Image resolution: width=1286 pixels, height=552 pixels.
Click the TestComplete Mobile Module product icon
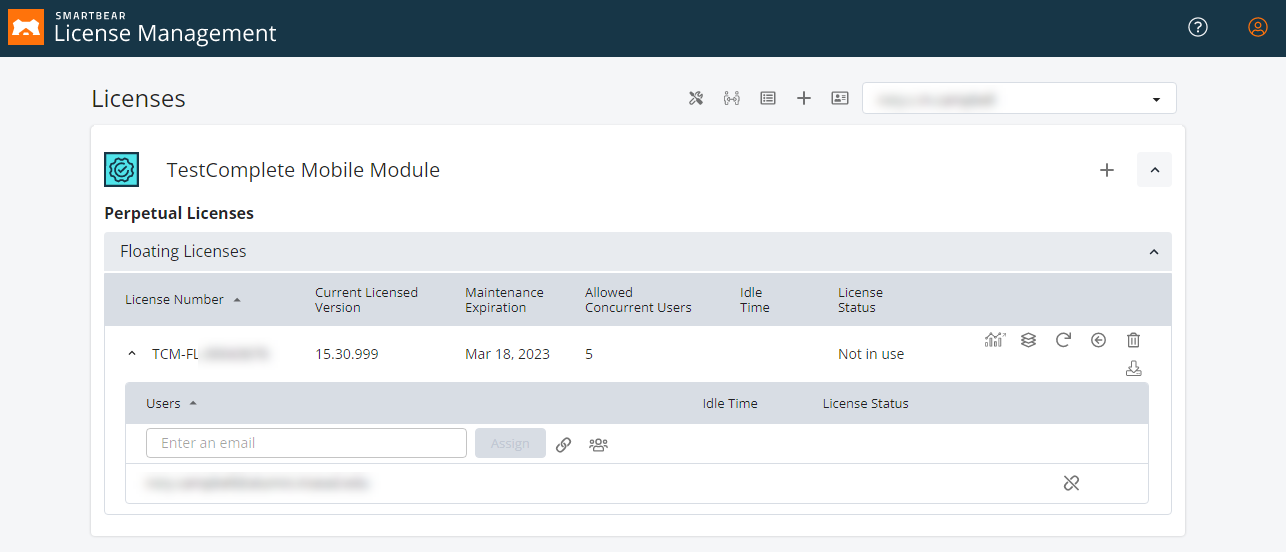(x=122, y=170)
